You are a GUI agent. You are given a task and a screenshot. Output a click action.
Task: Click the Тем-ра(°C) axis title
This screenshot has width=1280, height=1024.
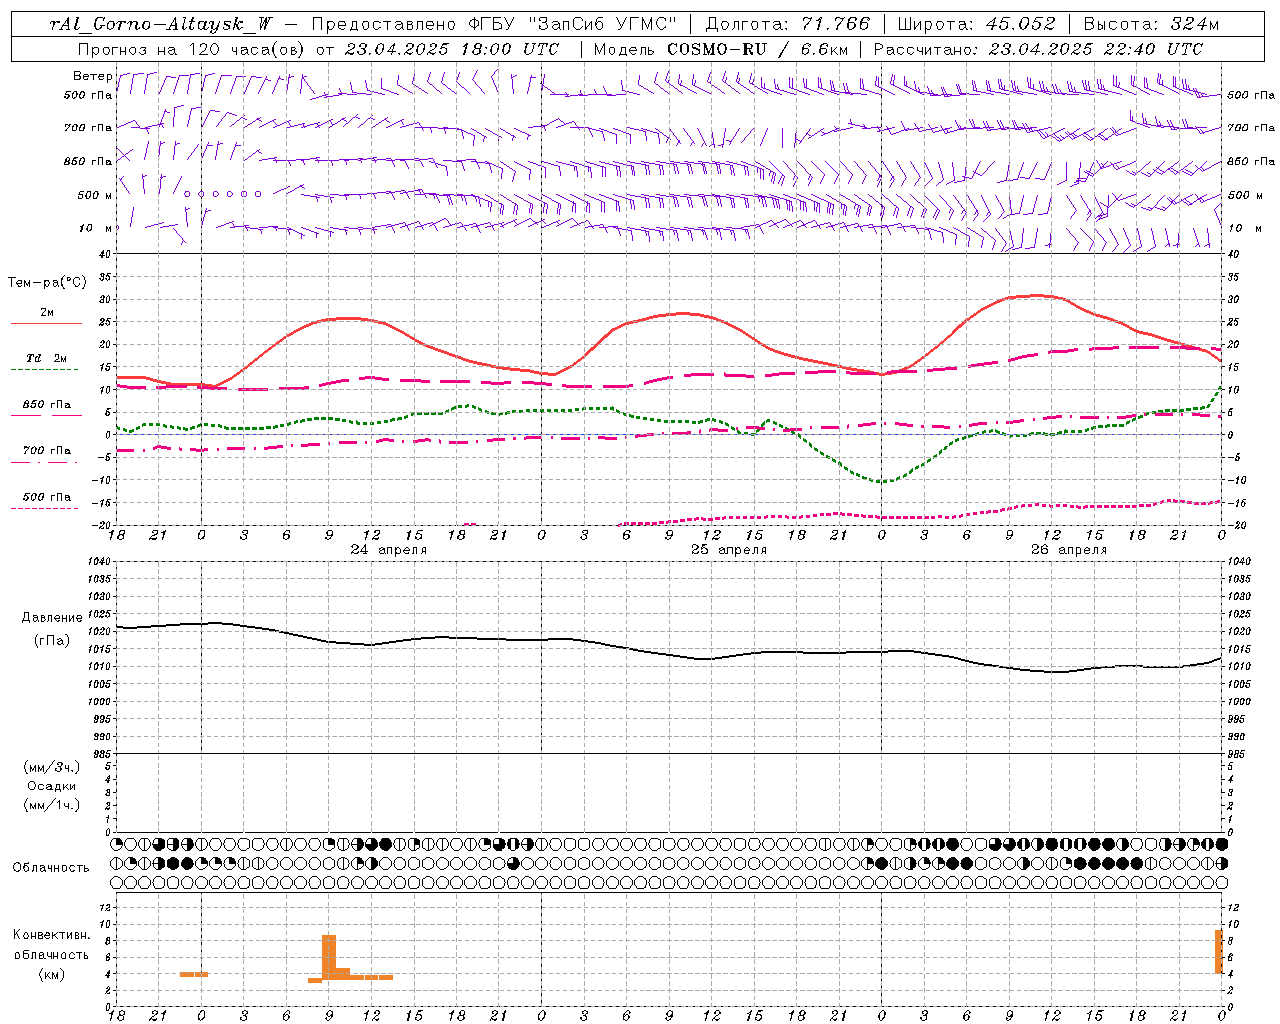[47, 283]
